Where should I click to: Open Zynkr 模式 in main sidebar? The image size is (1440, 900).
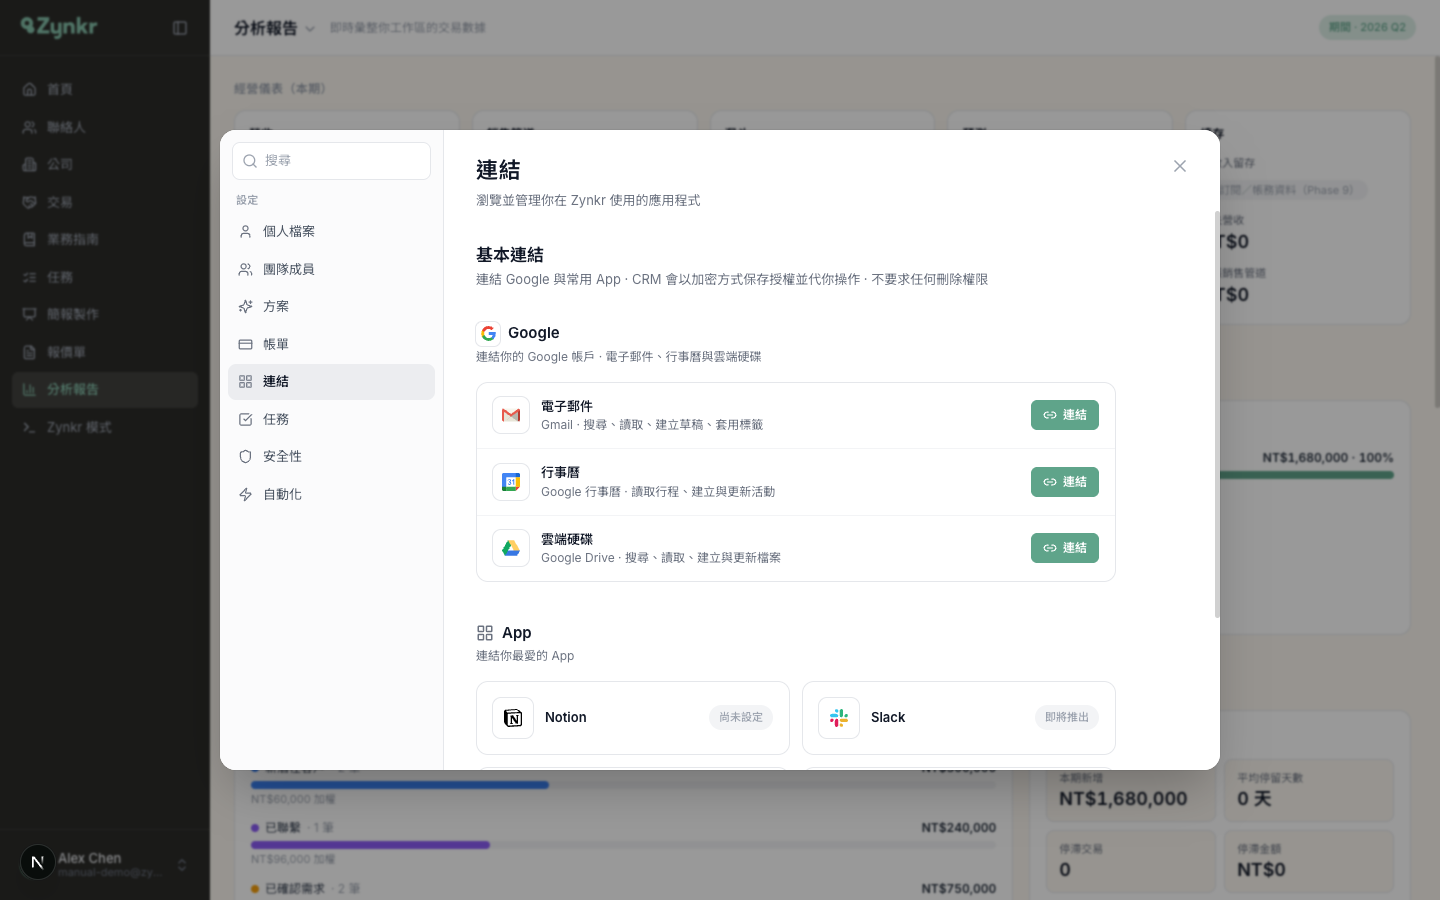[x=105, y=427]
